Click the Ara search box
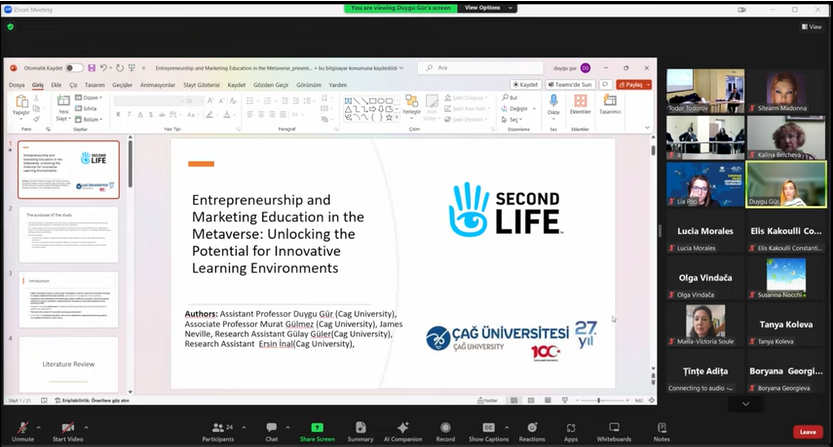This screenshot has width=833, height=447. click(x=480, y=68)
